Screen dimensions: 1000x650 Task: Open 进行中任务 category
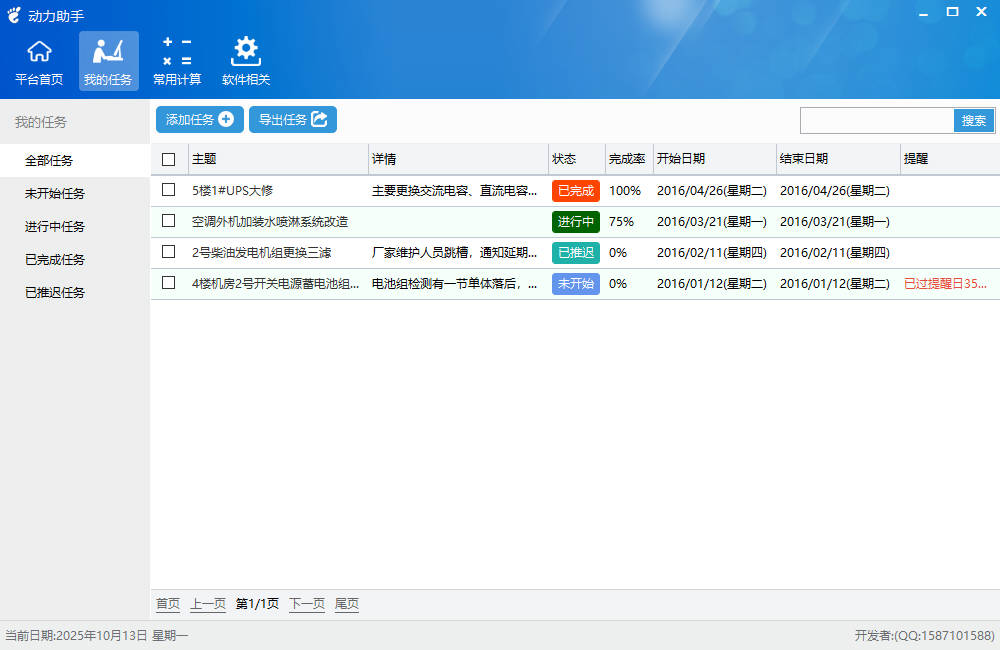click(x=55, y=227)
